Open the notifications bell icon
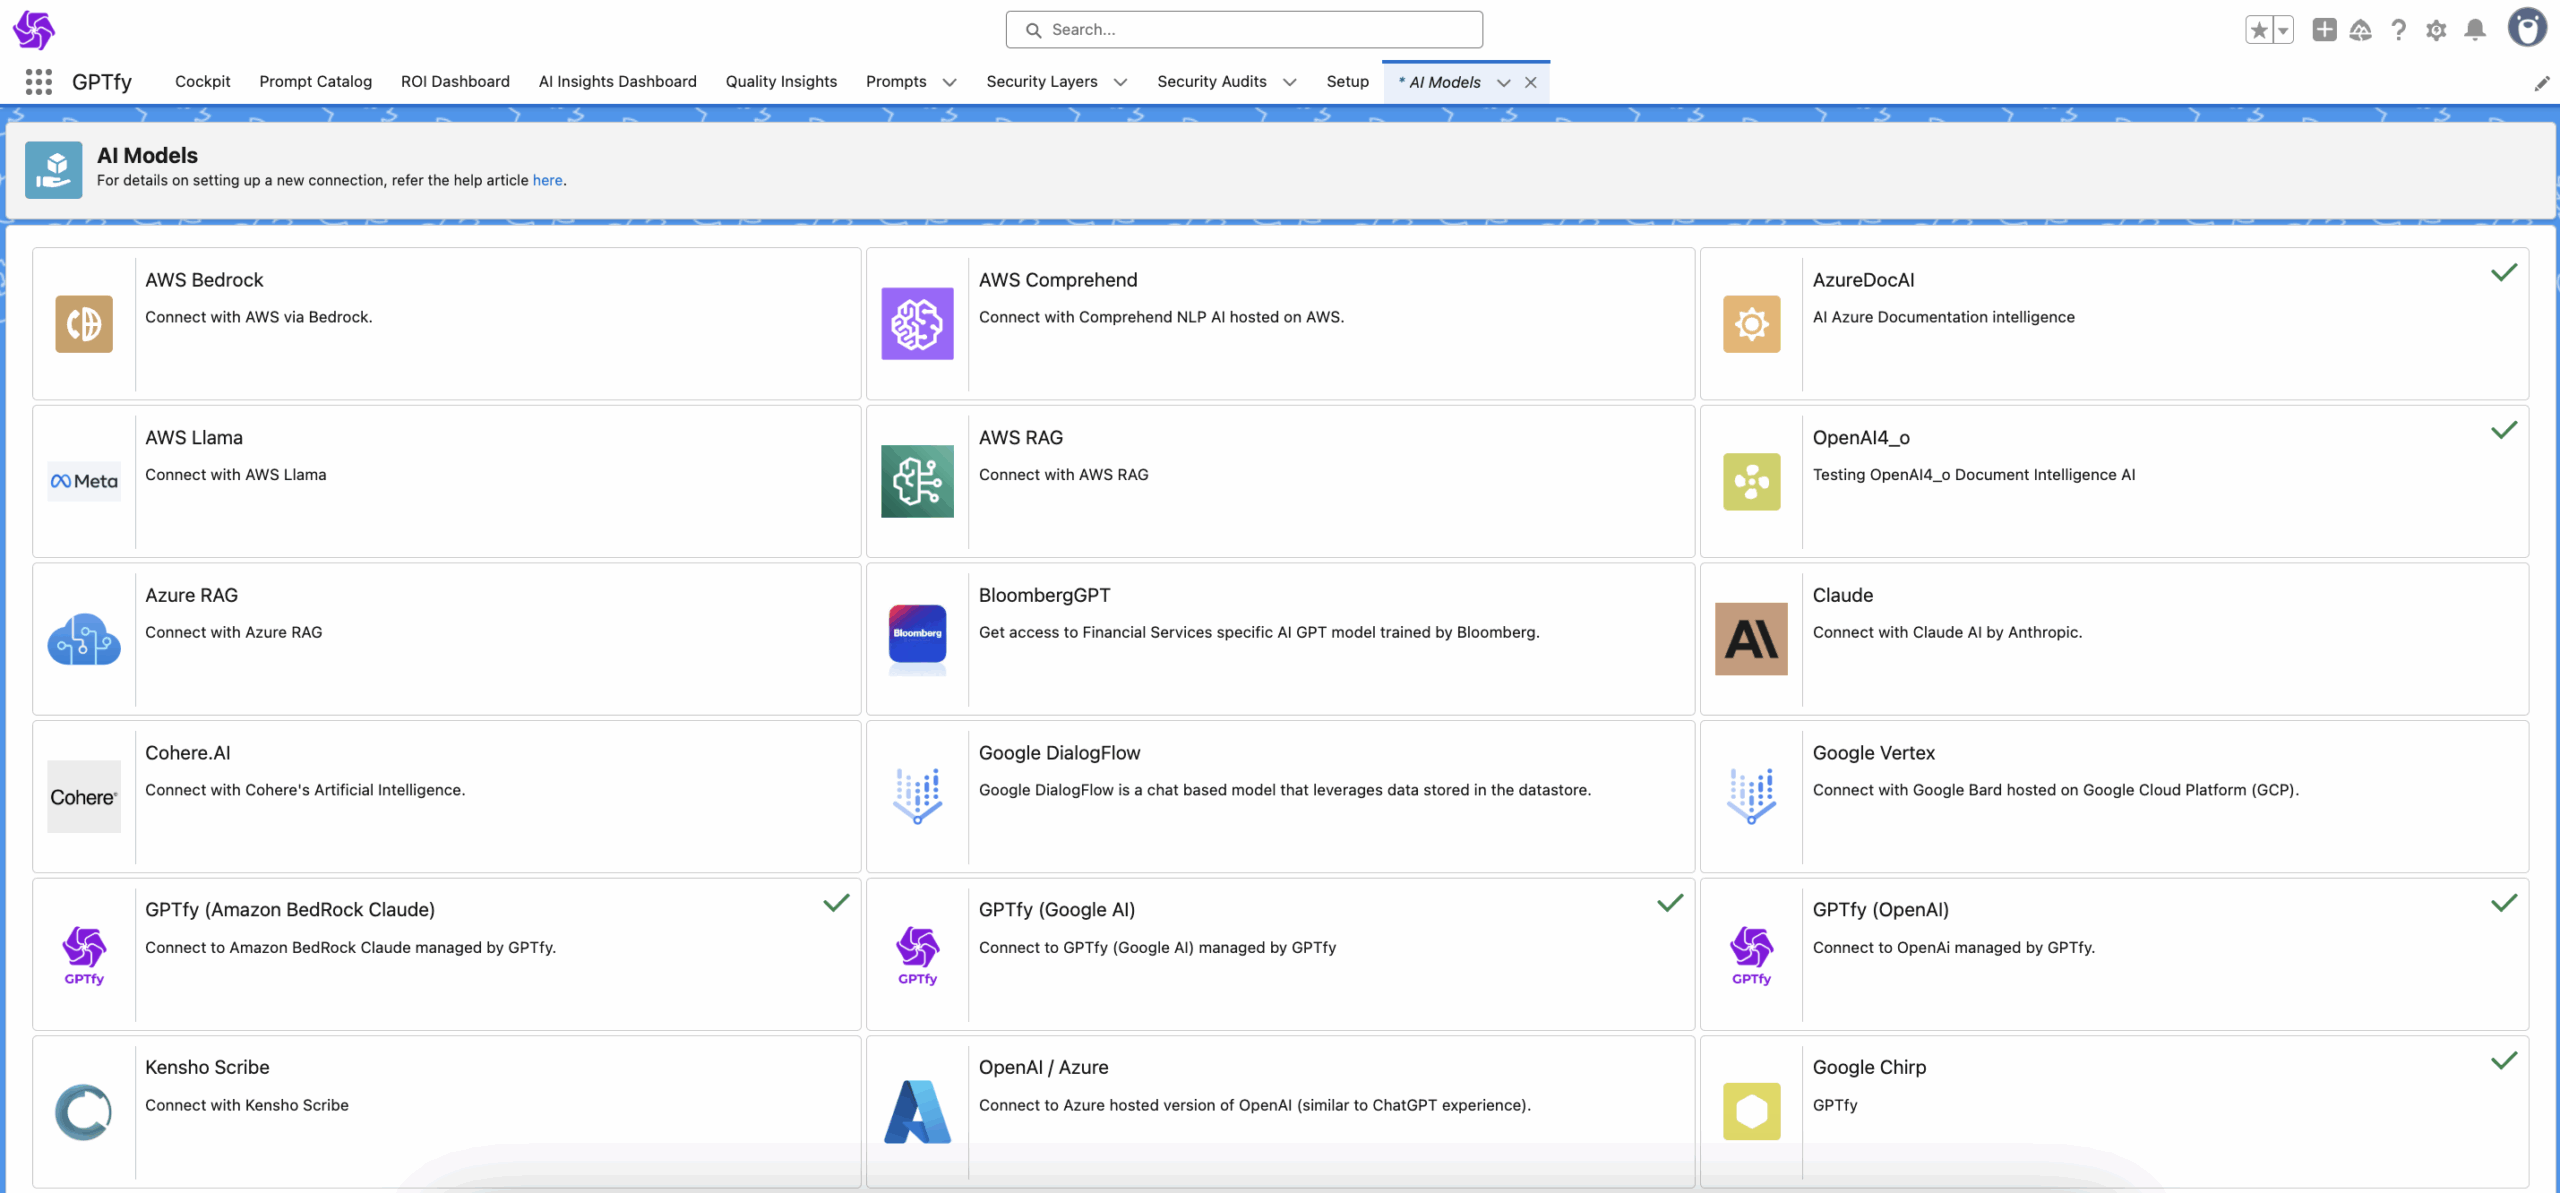Screen dimensions: 2560x1193 [2475, 29]
